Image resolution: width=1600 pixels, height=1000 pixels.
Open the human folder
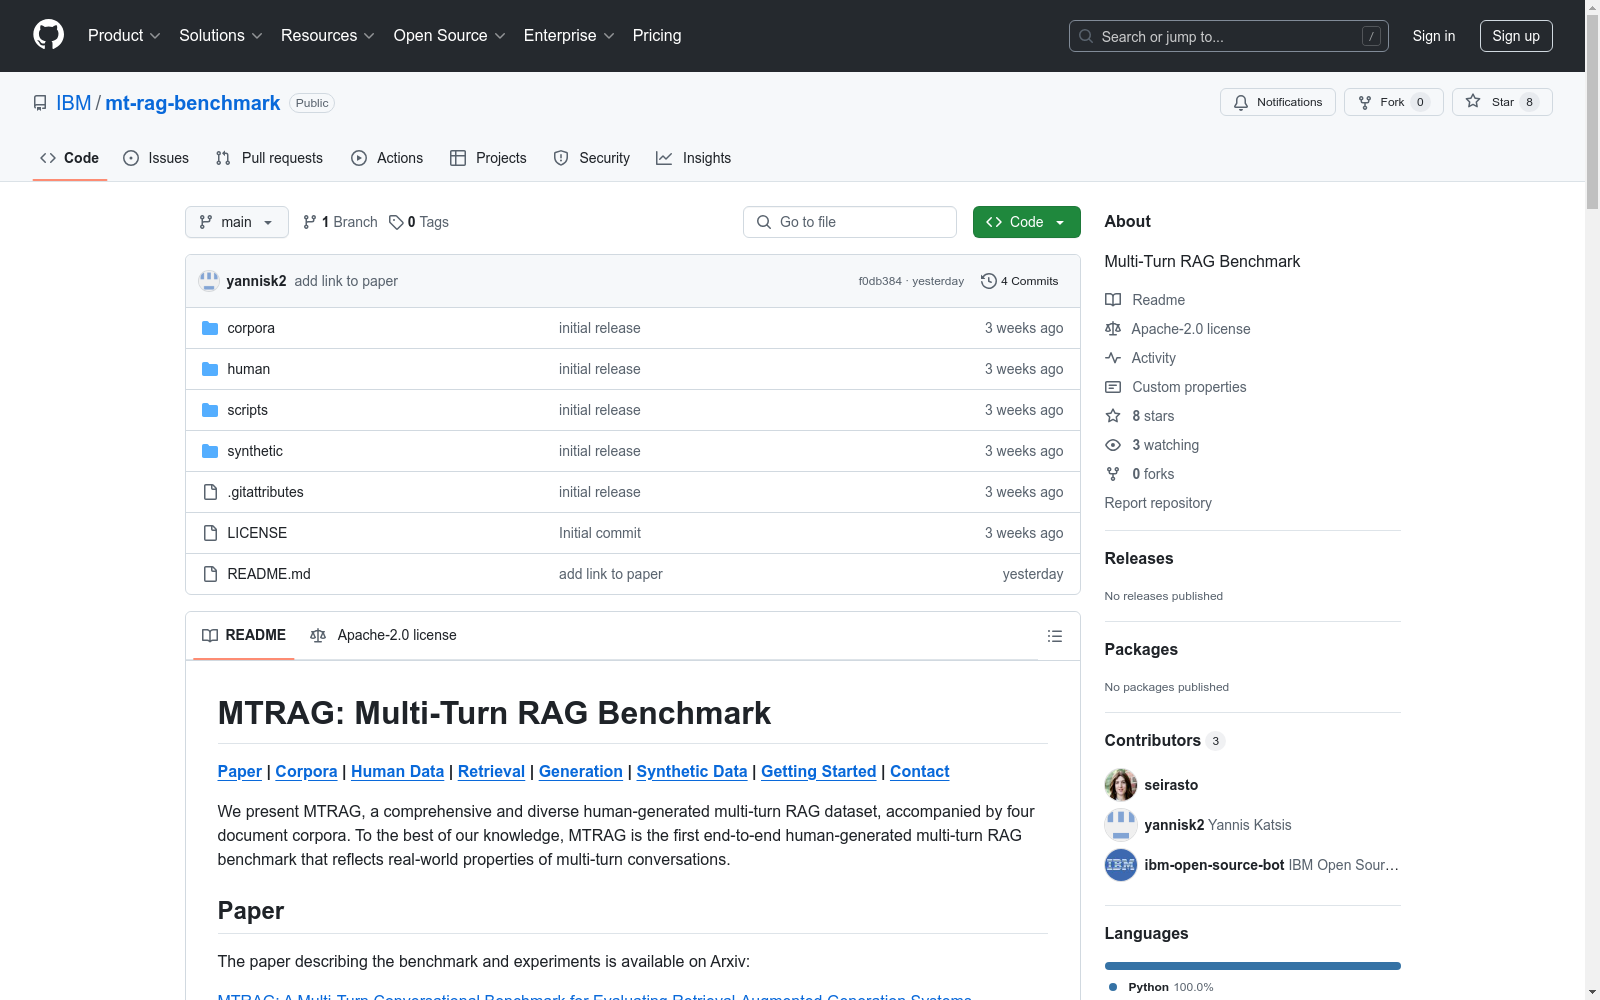(x=248, y=369)
